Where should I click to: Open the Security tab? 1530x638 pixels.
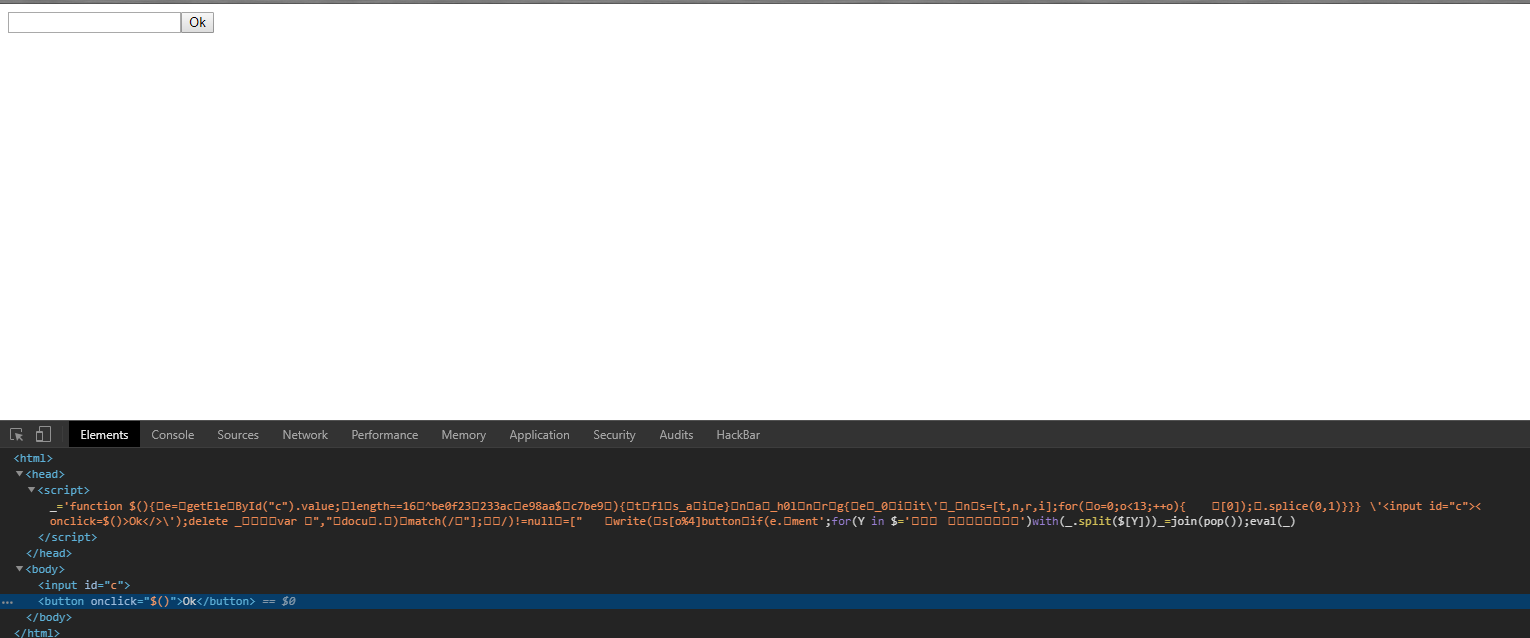pos(614,434)
